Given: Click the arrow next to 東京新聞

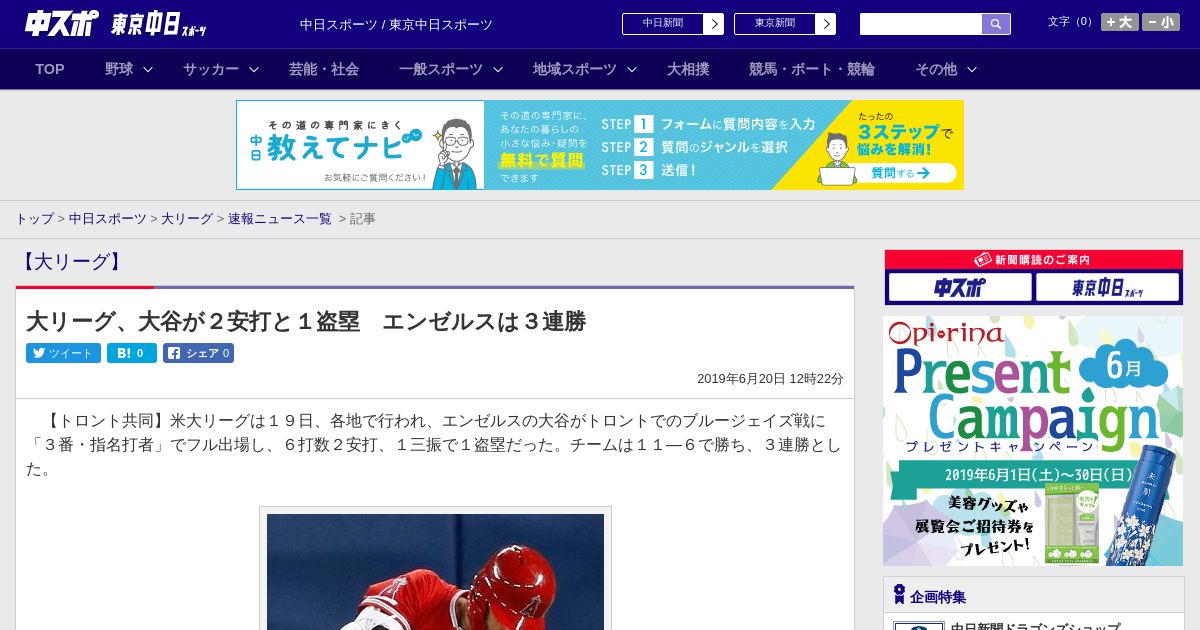Looking at the screenshot, I should click(x=826, y=24).
